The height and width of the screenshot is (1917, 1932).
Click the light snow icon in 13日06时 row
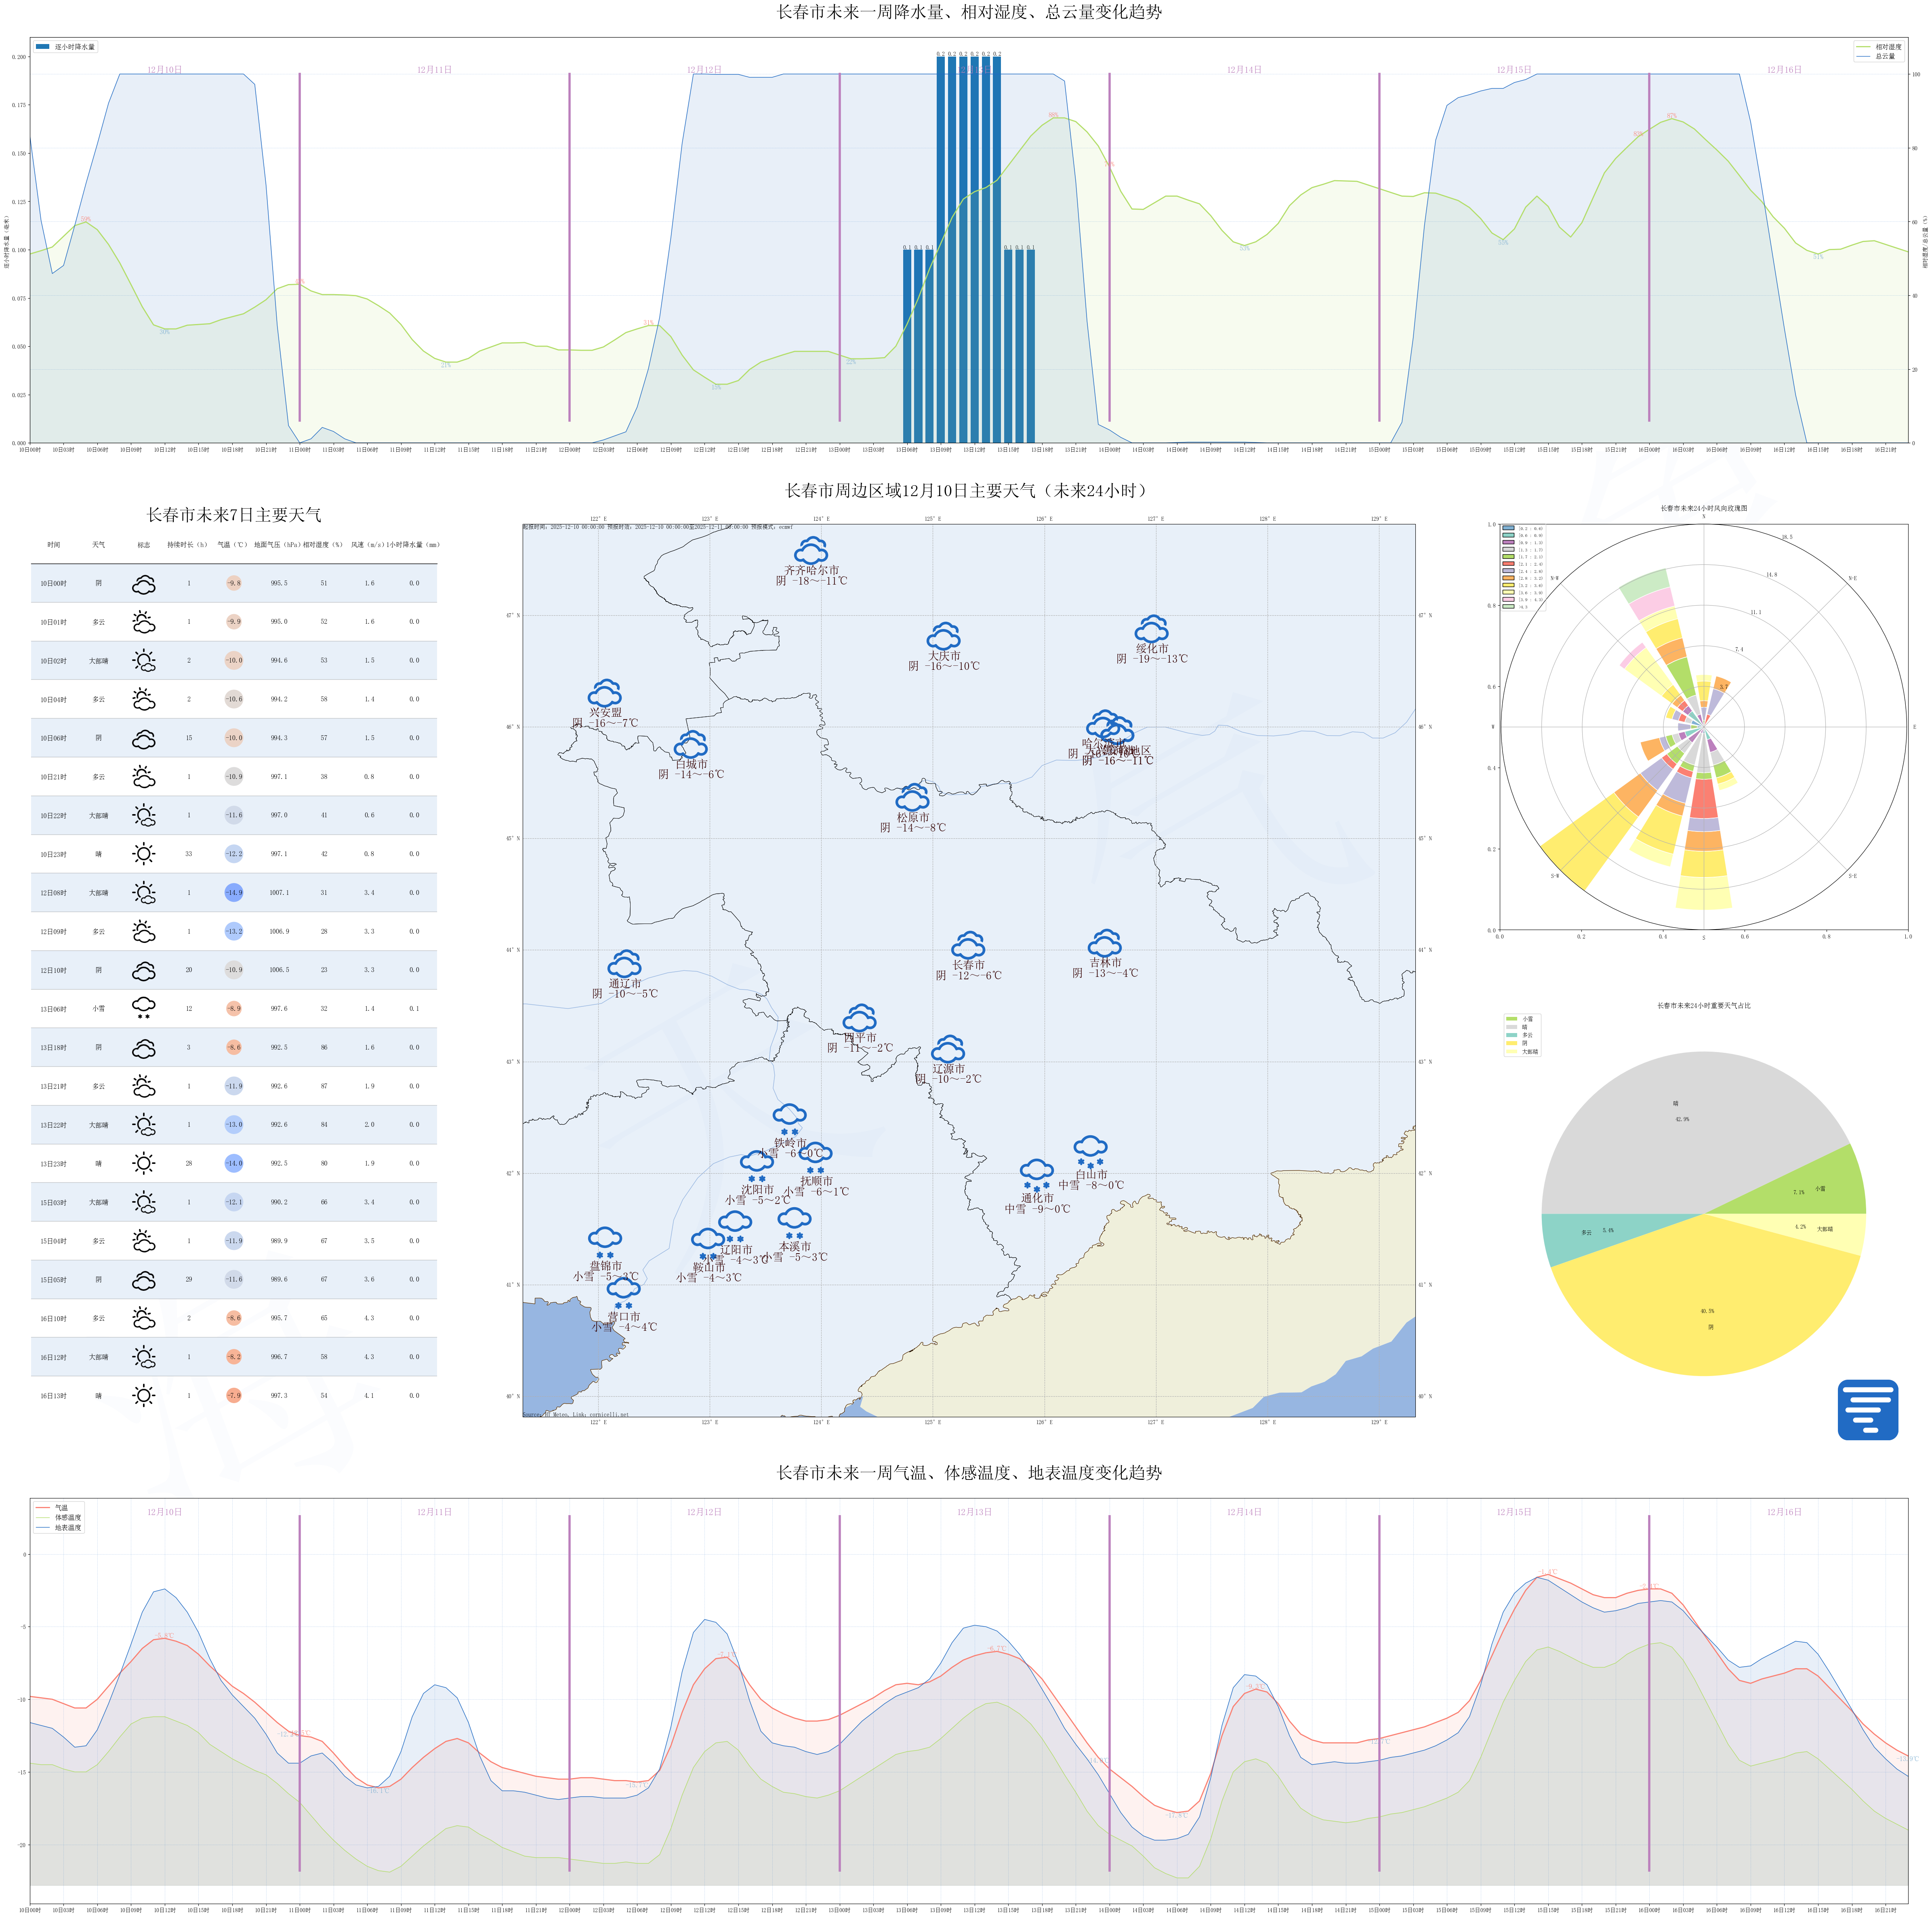tap(143, 1008)
